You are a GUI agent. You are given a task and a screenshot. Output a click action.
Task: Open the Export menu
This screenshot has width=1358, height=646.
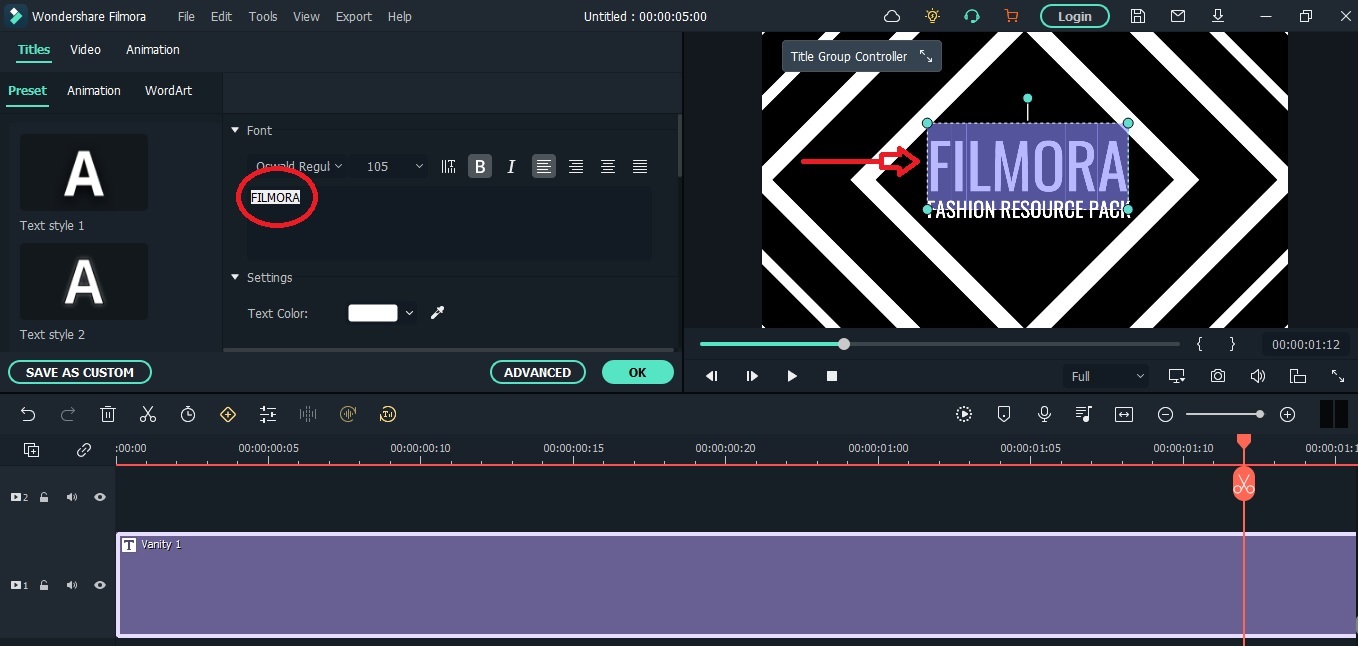pyautogui.click(x=353, y=17)
